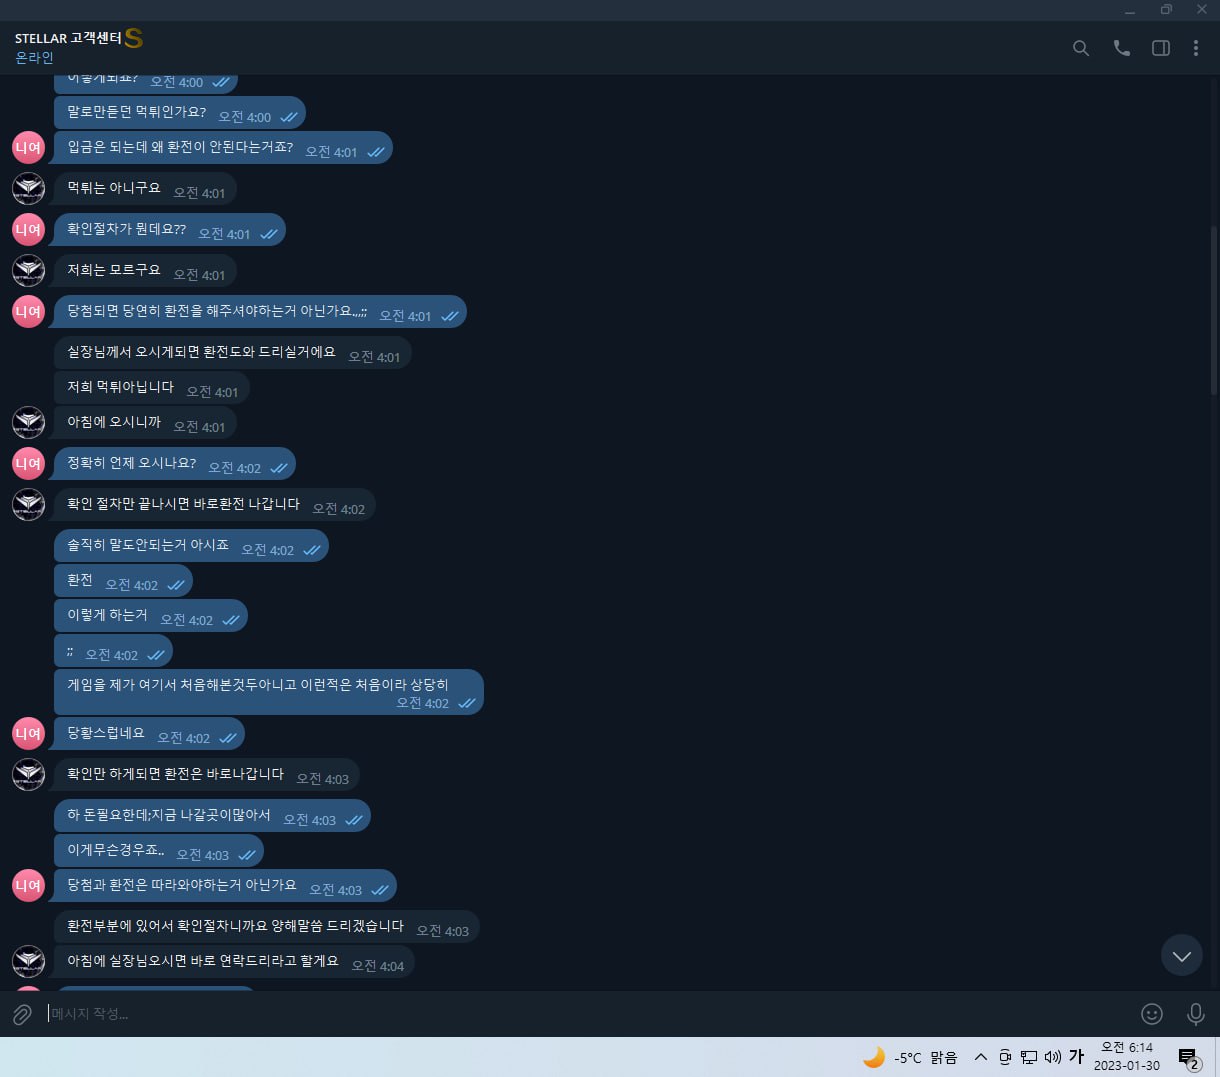
Task: Open the three-dot more options menu
Action: [1196, 48]
